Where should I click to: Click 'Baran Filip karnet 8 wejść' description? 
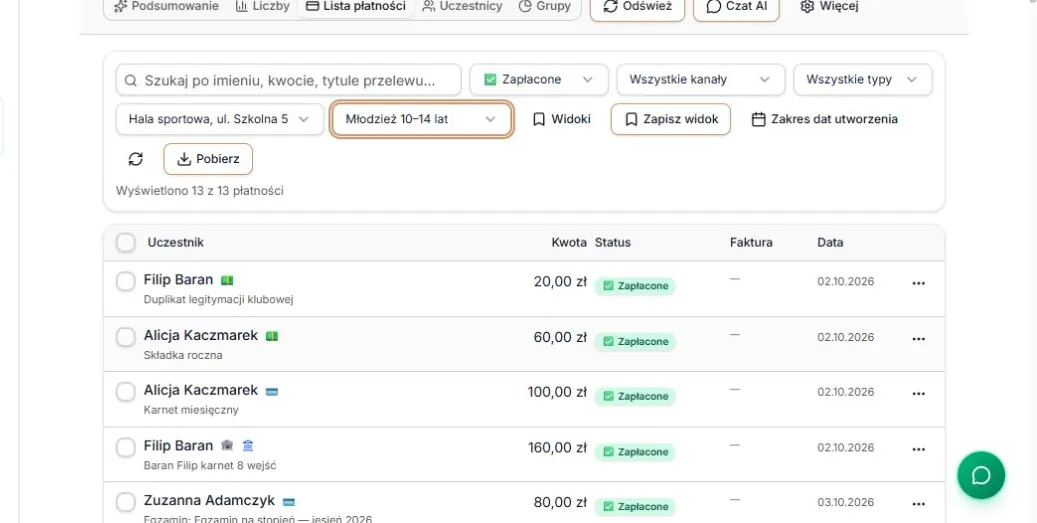[x=210, y=465]
